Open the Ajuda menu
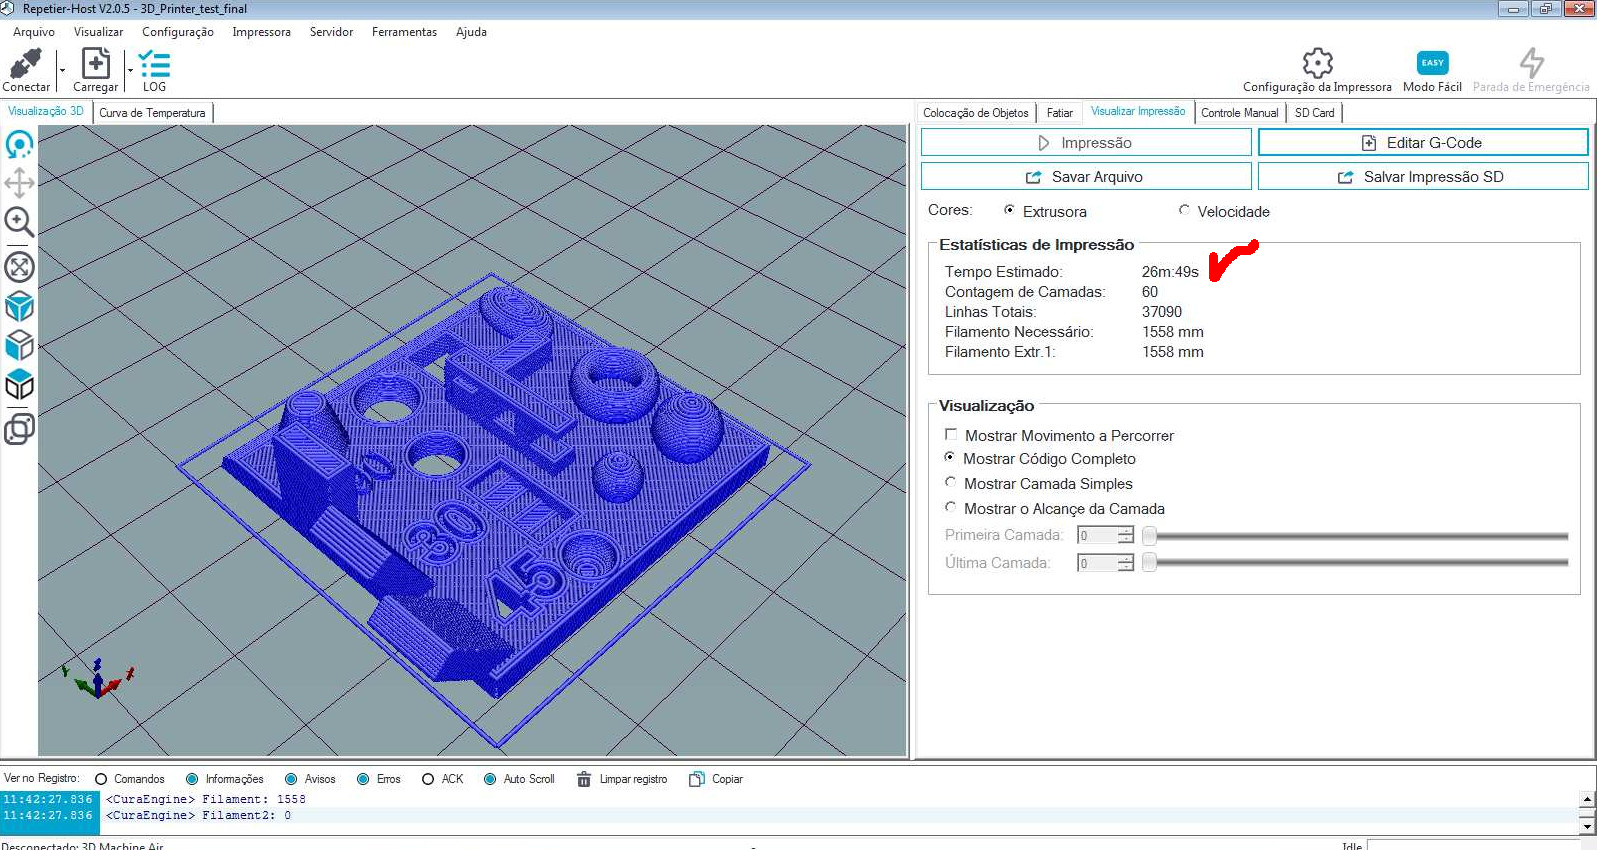This screenshot has width=1597, height=850. [x=471, y=32]
